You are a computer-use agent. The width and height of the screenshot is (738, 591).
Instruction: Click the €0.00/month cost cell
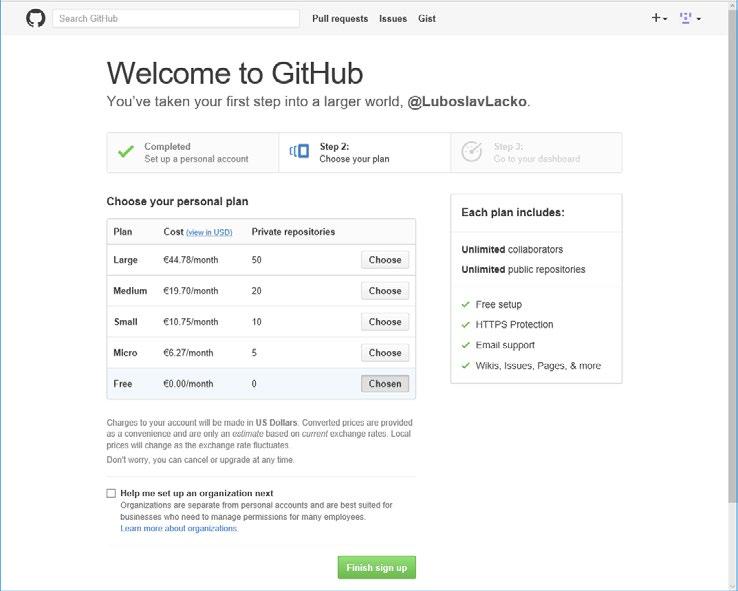188,384
